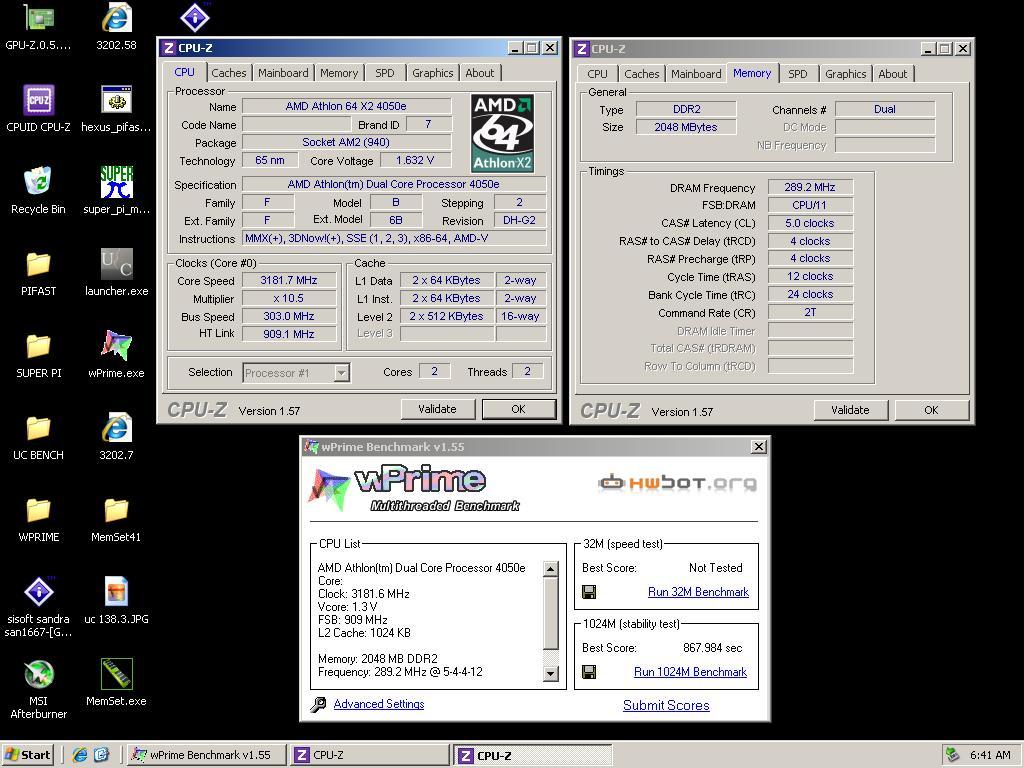
Task: Open Memory tab in left CPU-Z window
Action: click(x=339, y=72)
